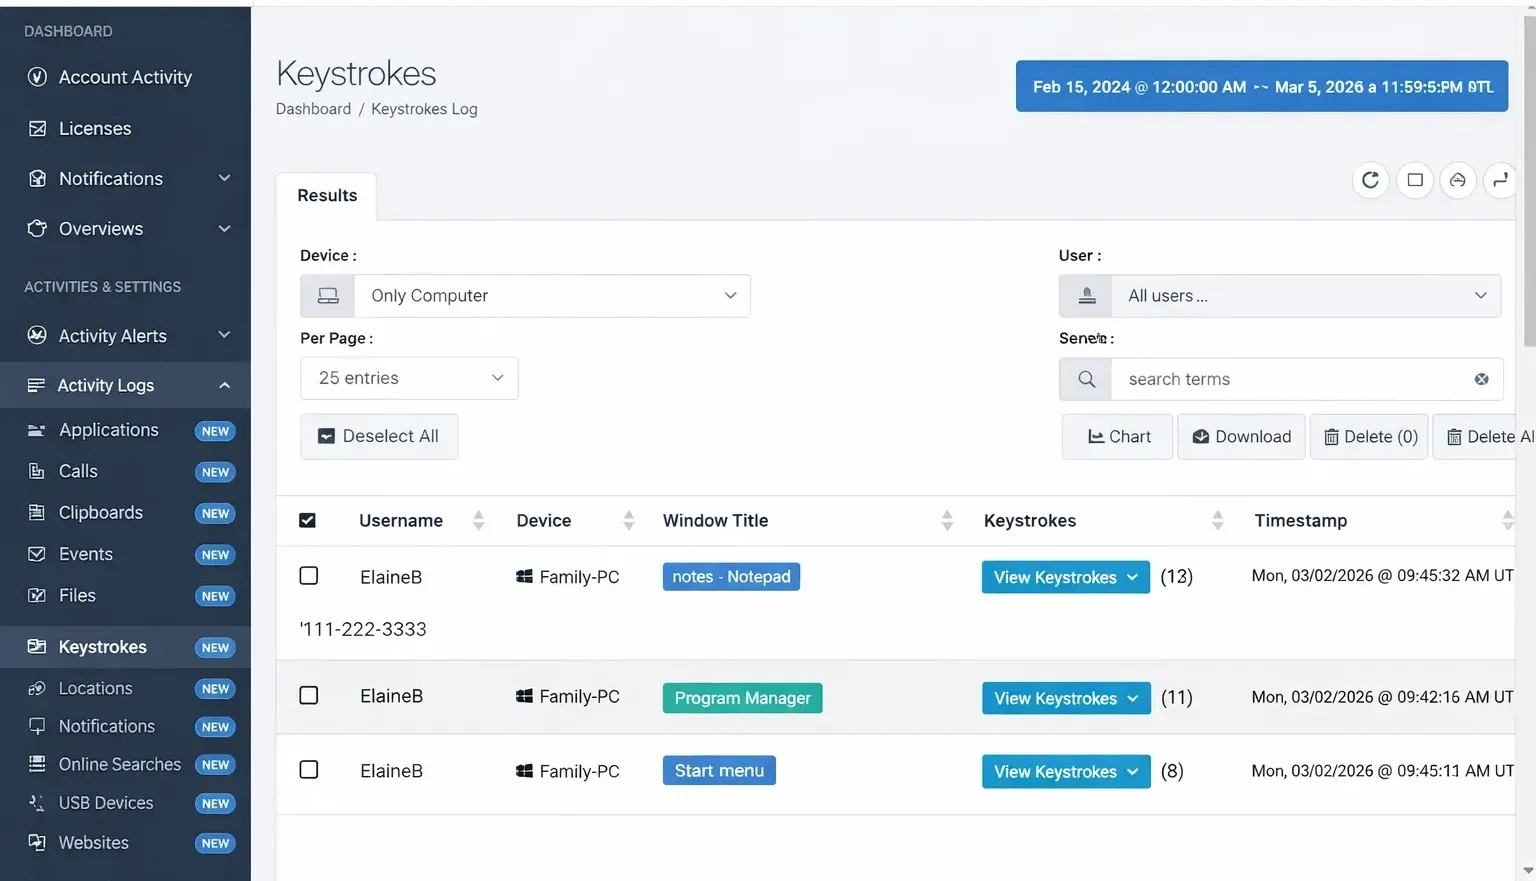Toggle the select-all checkbox in table header
1536x881 pixels.
(308, 520)
